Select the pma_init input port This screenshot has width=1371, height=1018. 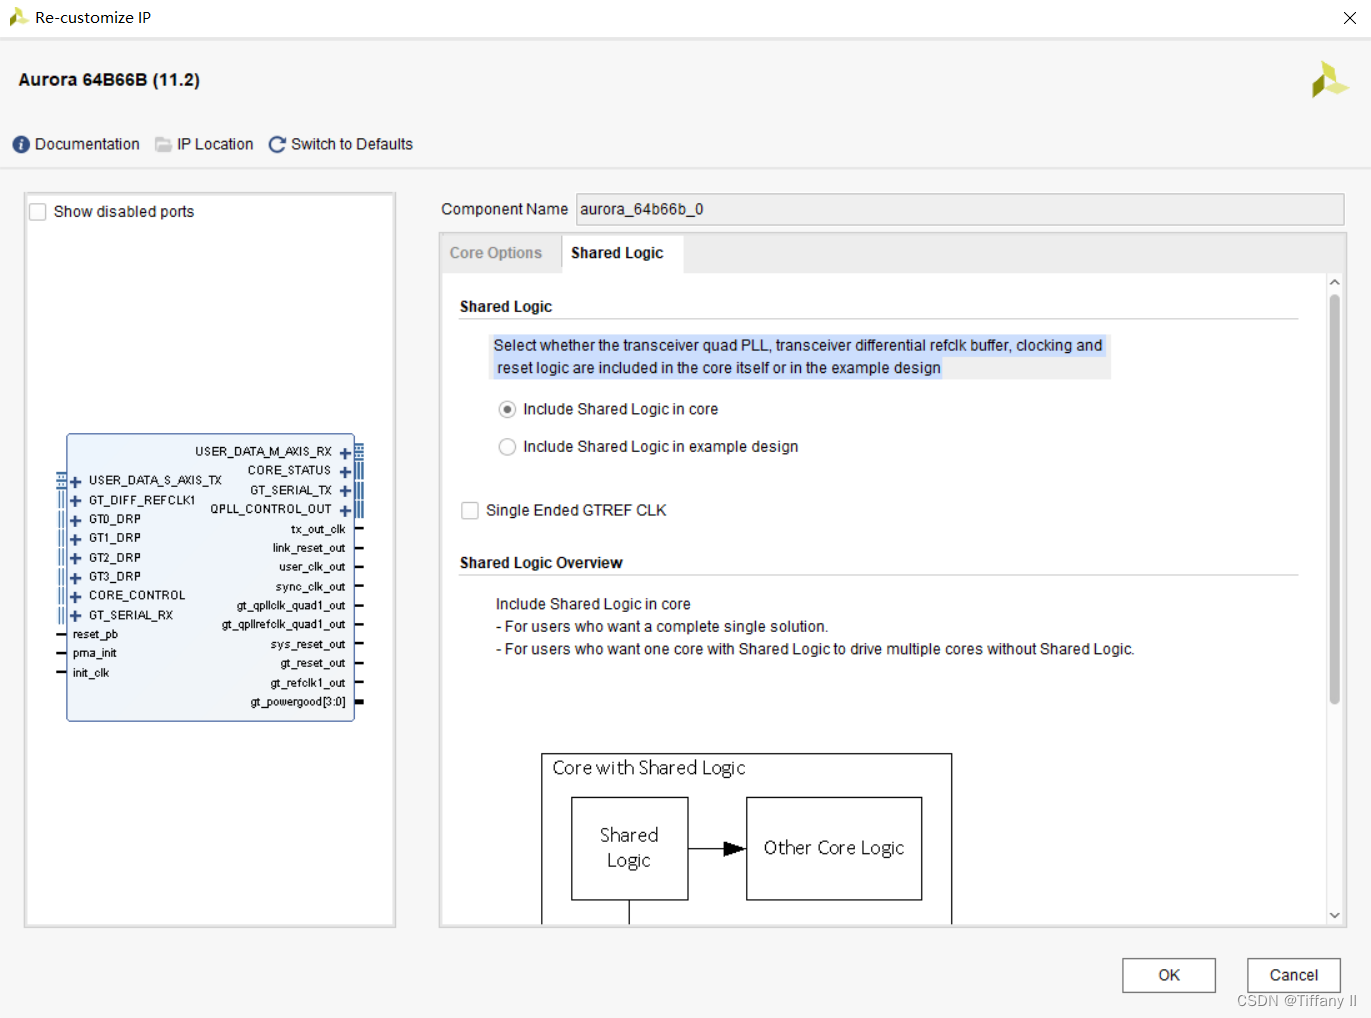[x=94, y=654]
